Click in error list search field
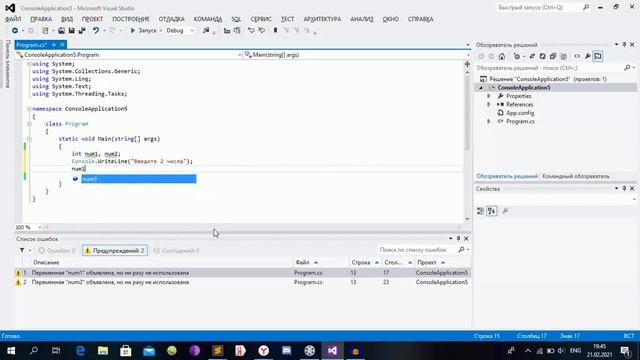The width and height of the screenshot is (640, 360). tap(416, 249)
